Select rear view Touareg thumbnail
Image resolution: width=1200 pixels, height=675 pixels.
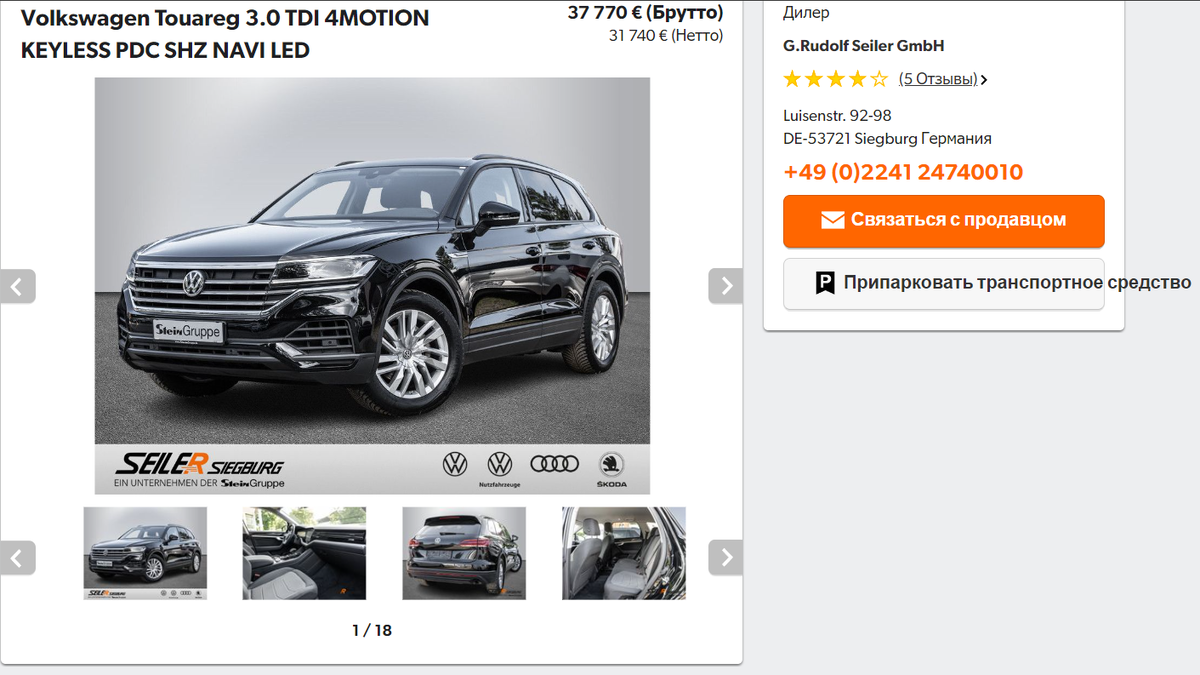464,553
